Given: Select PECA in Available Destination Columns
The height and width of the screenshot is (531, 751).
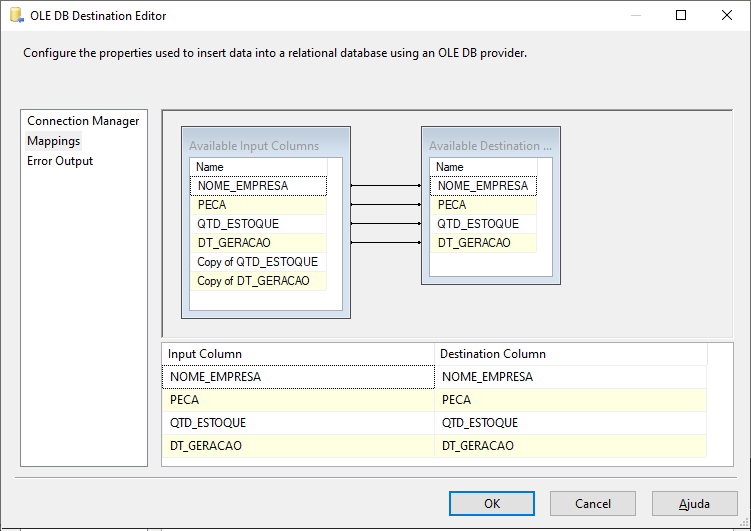Looking at the screenshot, I should tap(483, 205).
